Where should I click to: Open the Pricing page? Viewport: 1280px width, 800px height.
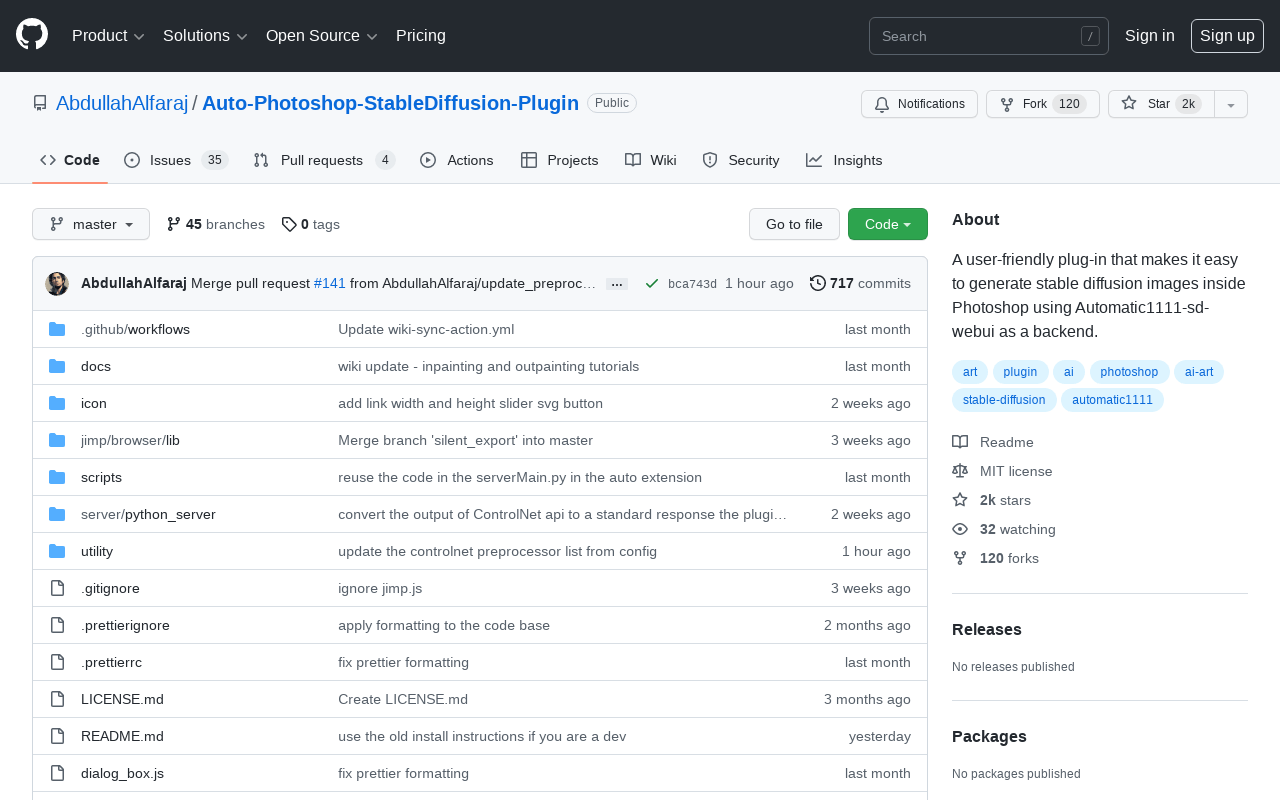click(x=421, y=36)
